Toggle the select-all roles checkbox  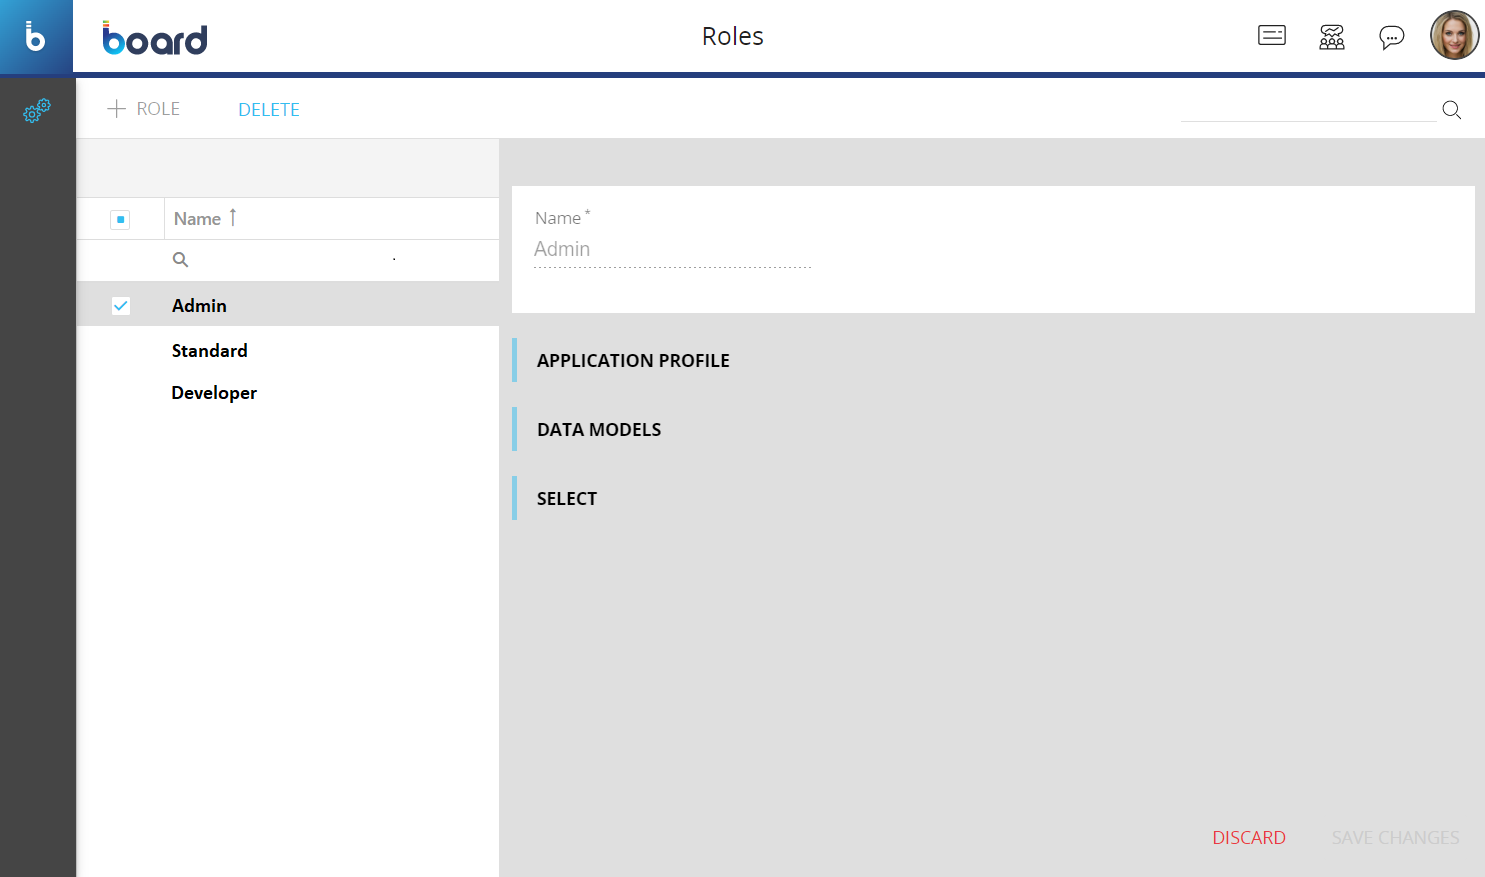[120, 219]
